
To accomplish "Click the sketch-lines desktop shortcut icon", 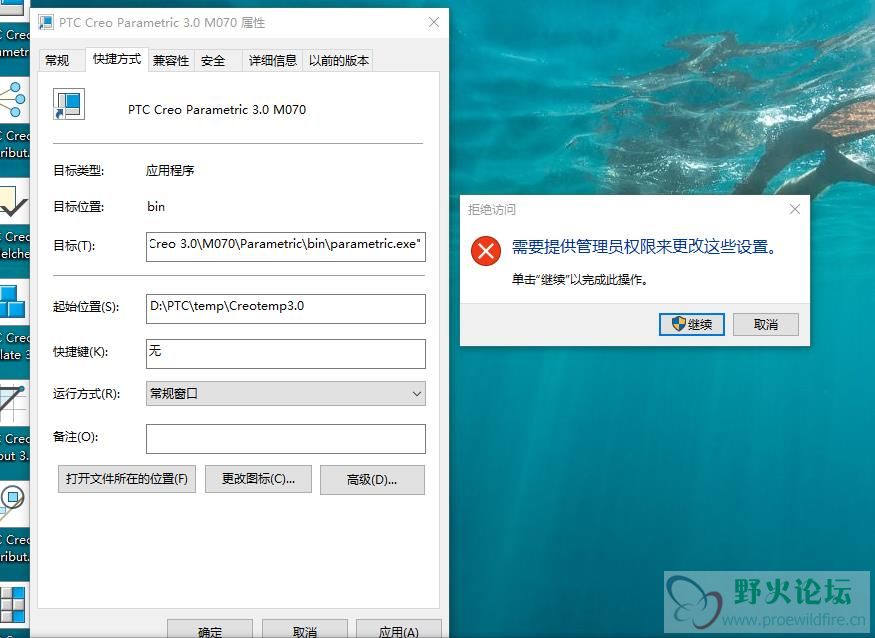I will tap(13, 404).
